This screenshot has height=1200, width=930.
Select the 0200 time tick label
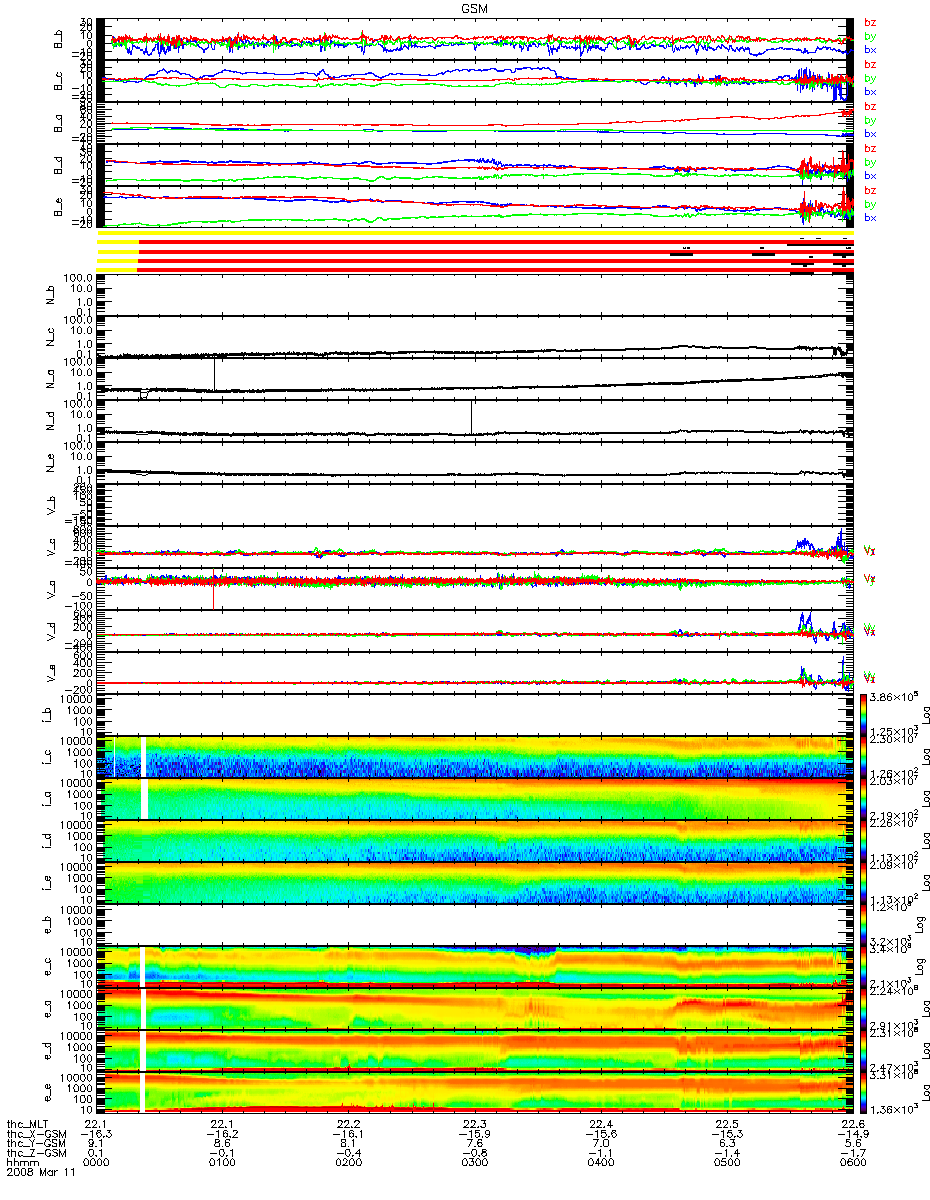(348, 1163)
